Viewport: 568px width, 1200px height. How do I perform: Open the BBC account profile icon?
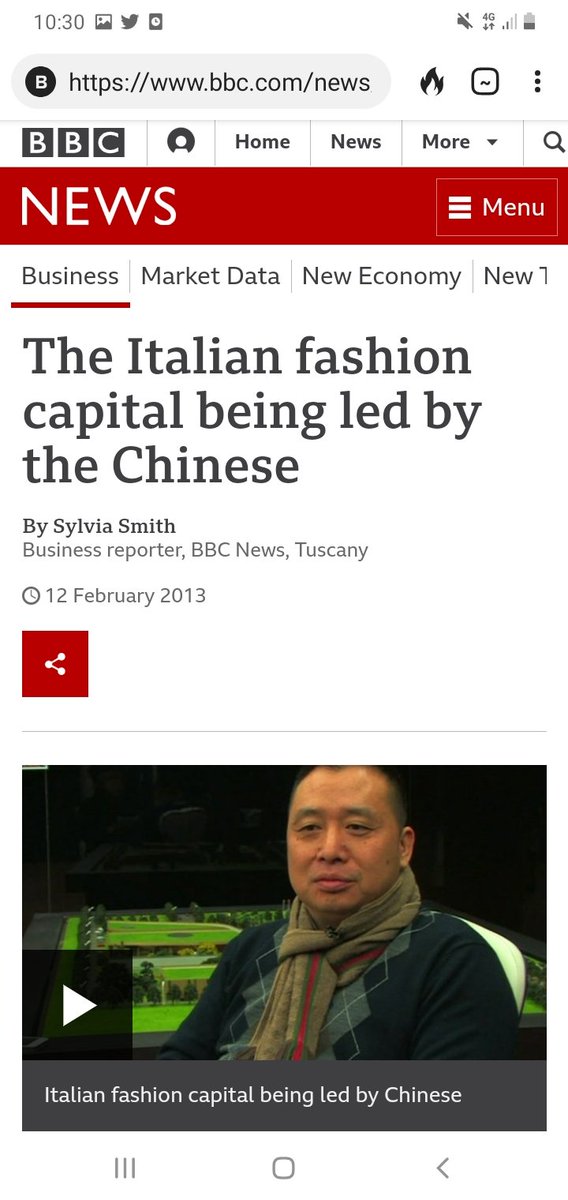(181, 142)
